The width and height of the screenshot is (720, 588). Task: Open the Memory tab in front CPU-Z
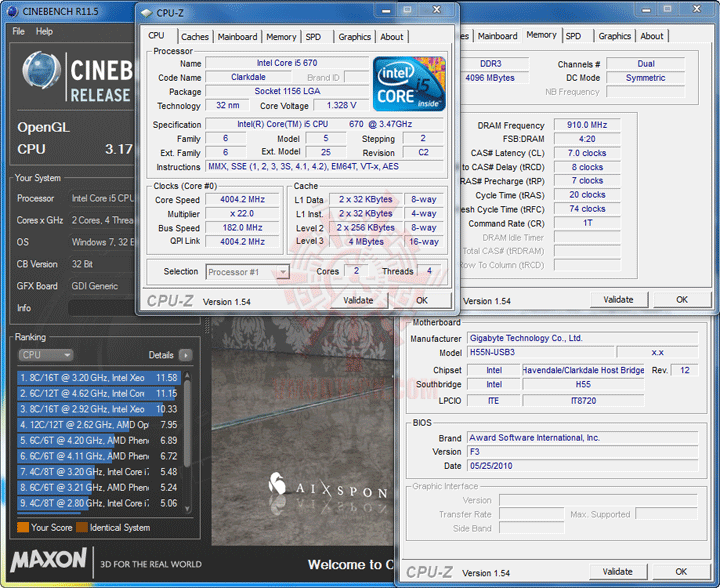[x=281, y=37]
